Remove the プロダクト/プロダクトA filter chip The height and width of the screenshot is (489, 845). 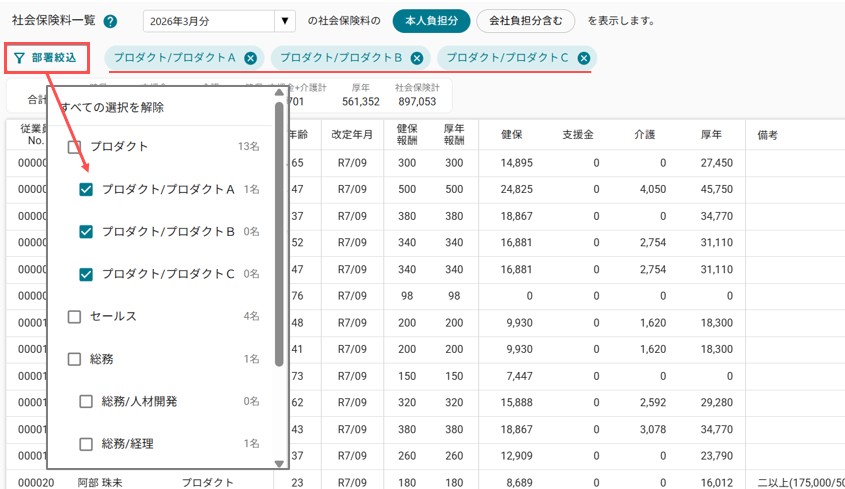[250, 58]
